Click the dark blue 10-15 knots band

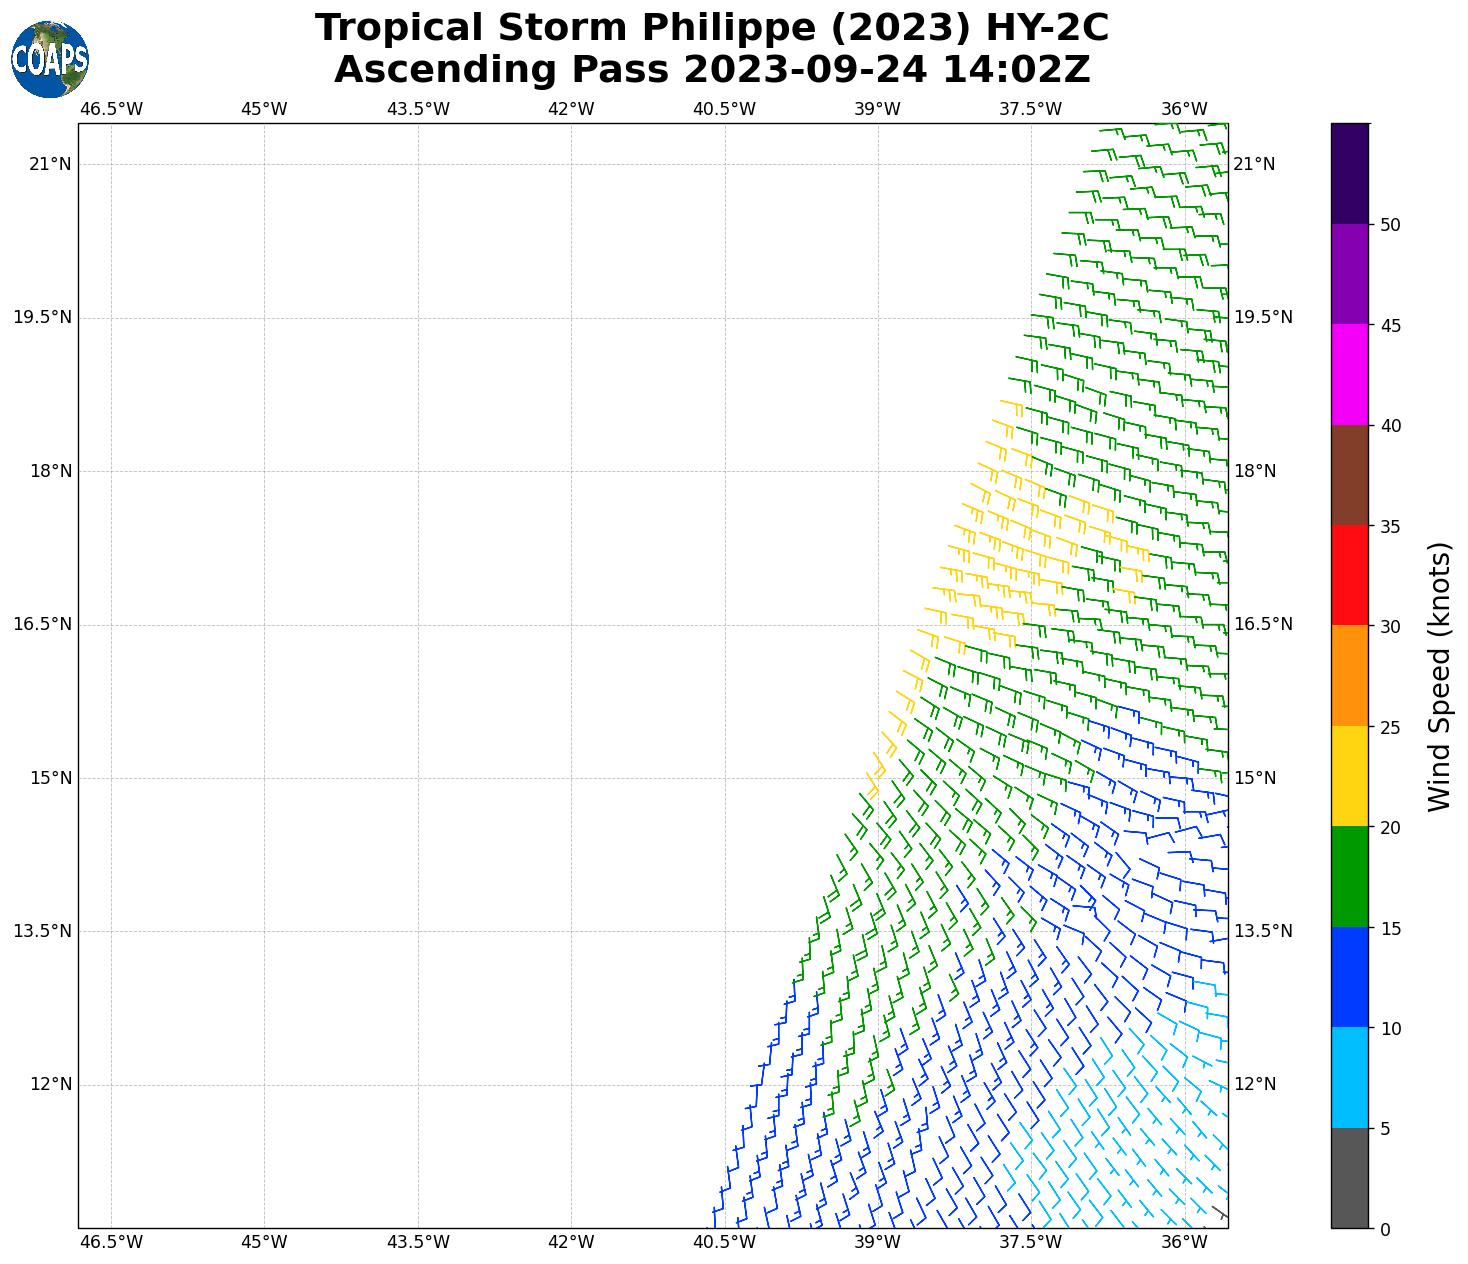tap(1349, 977)
